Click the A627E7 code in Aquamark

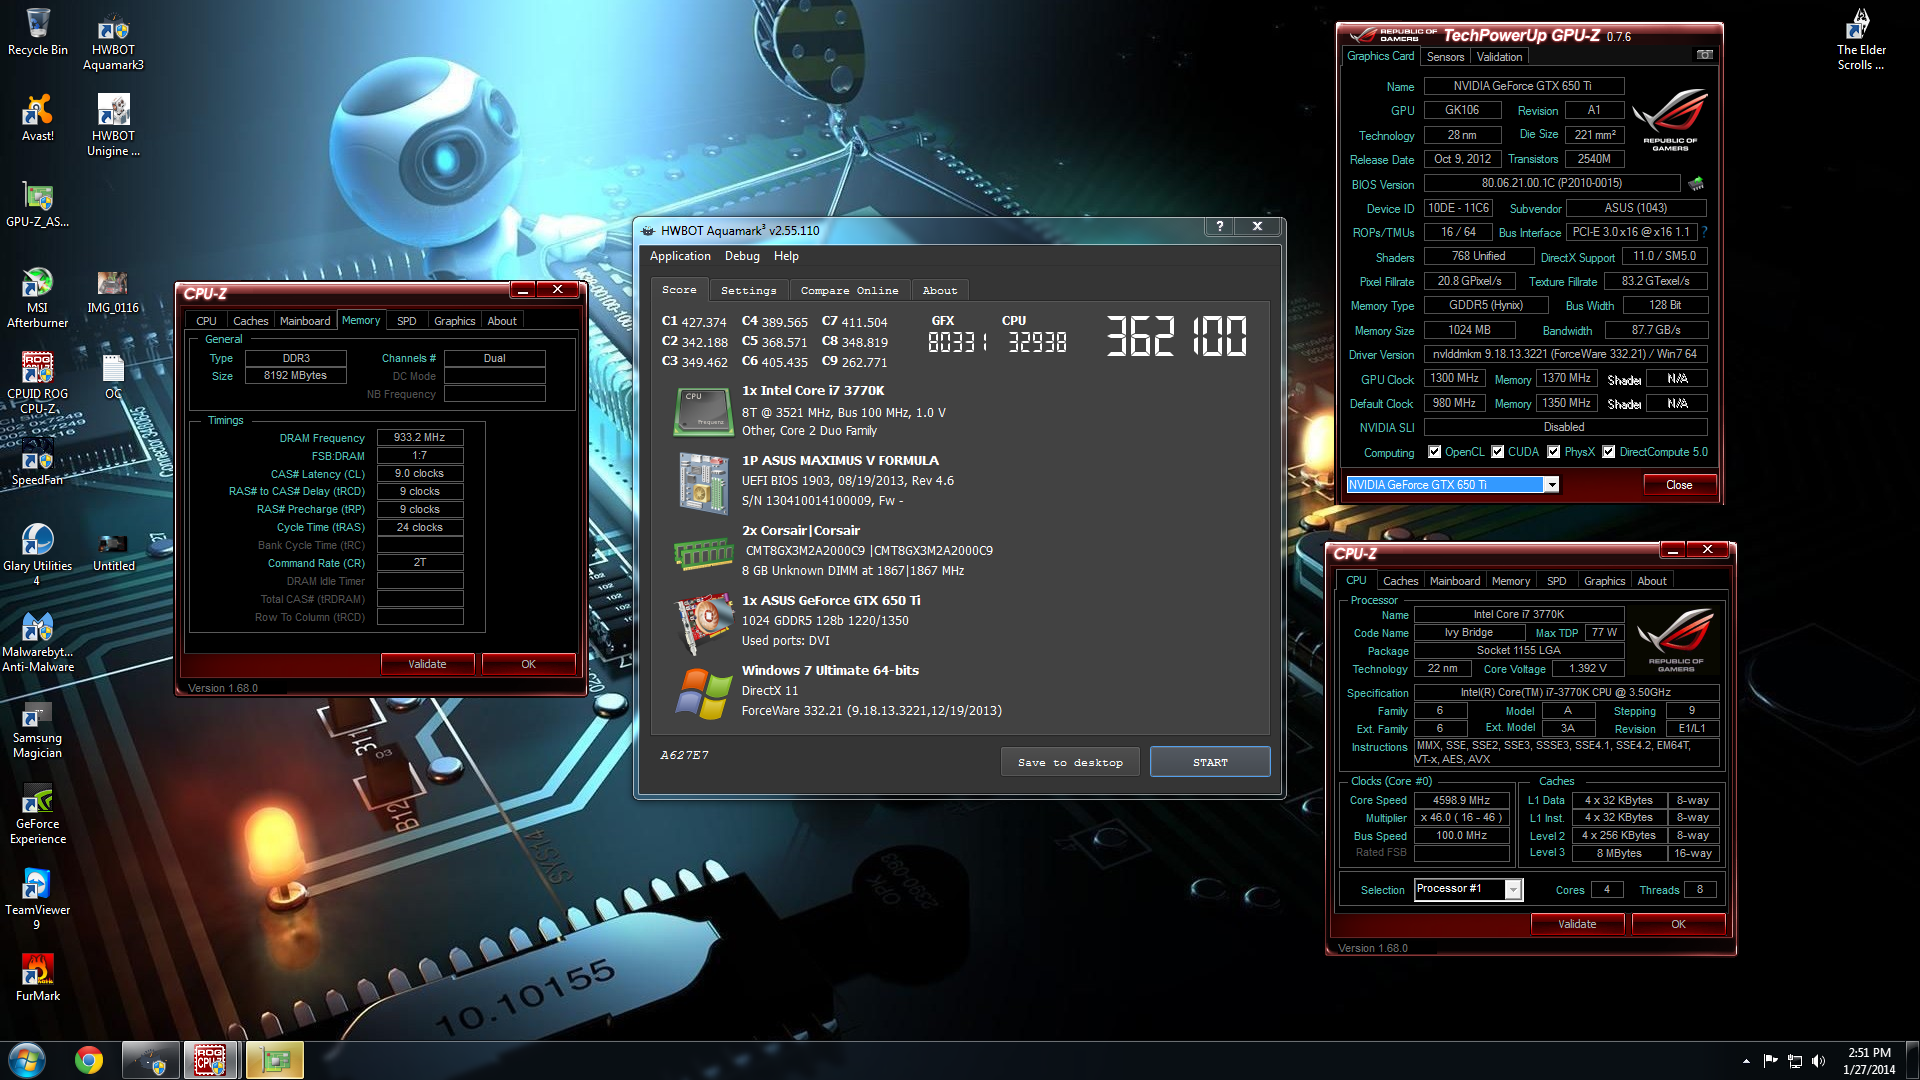pos(684,755)
